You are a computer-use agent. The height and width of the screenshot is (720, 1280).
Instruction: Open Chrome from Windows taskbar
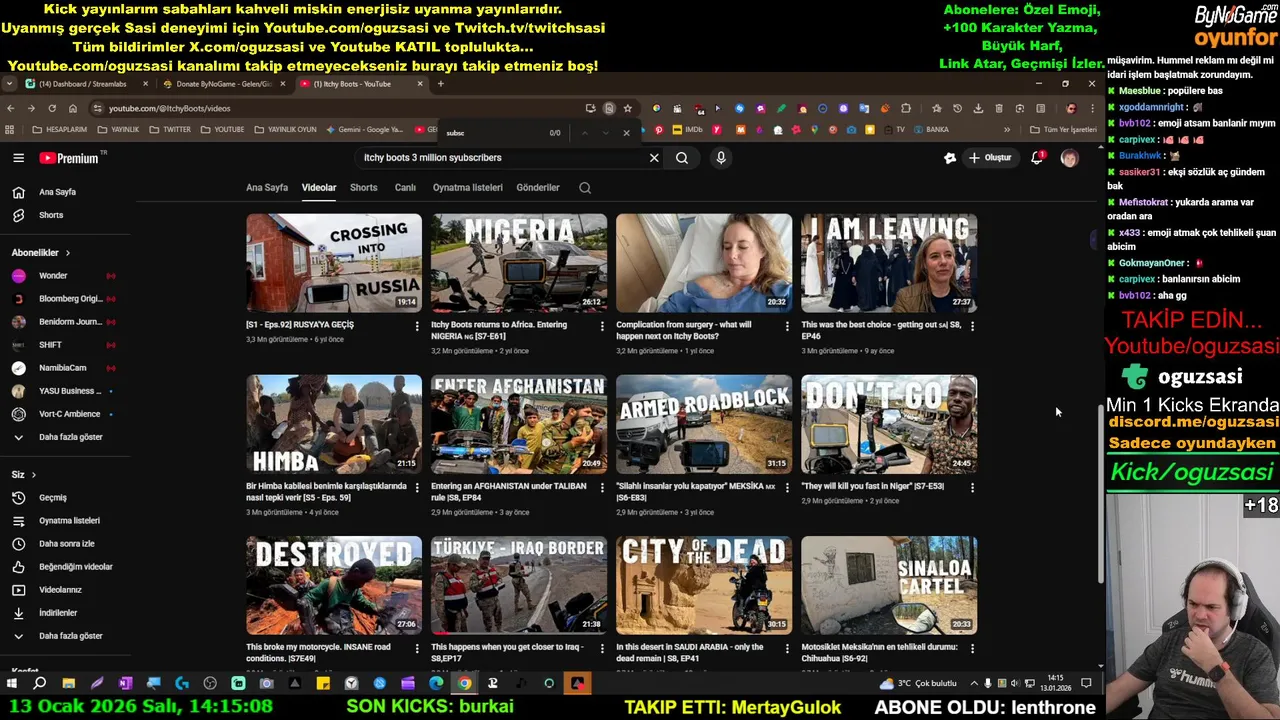[x=464, y=684]
